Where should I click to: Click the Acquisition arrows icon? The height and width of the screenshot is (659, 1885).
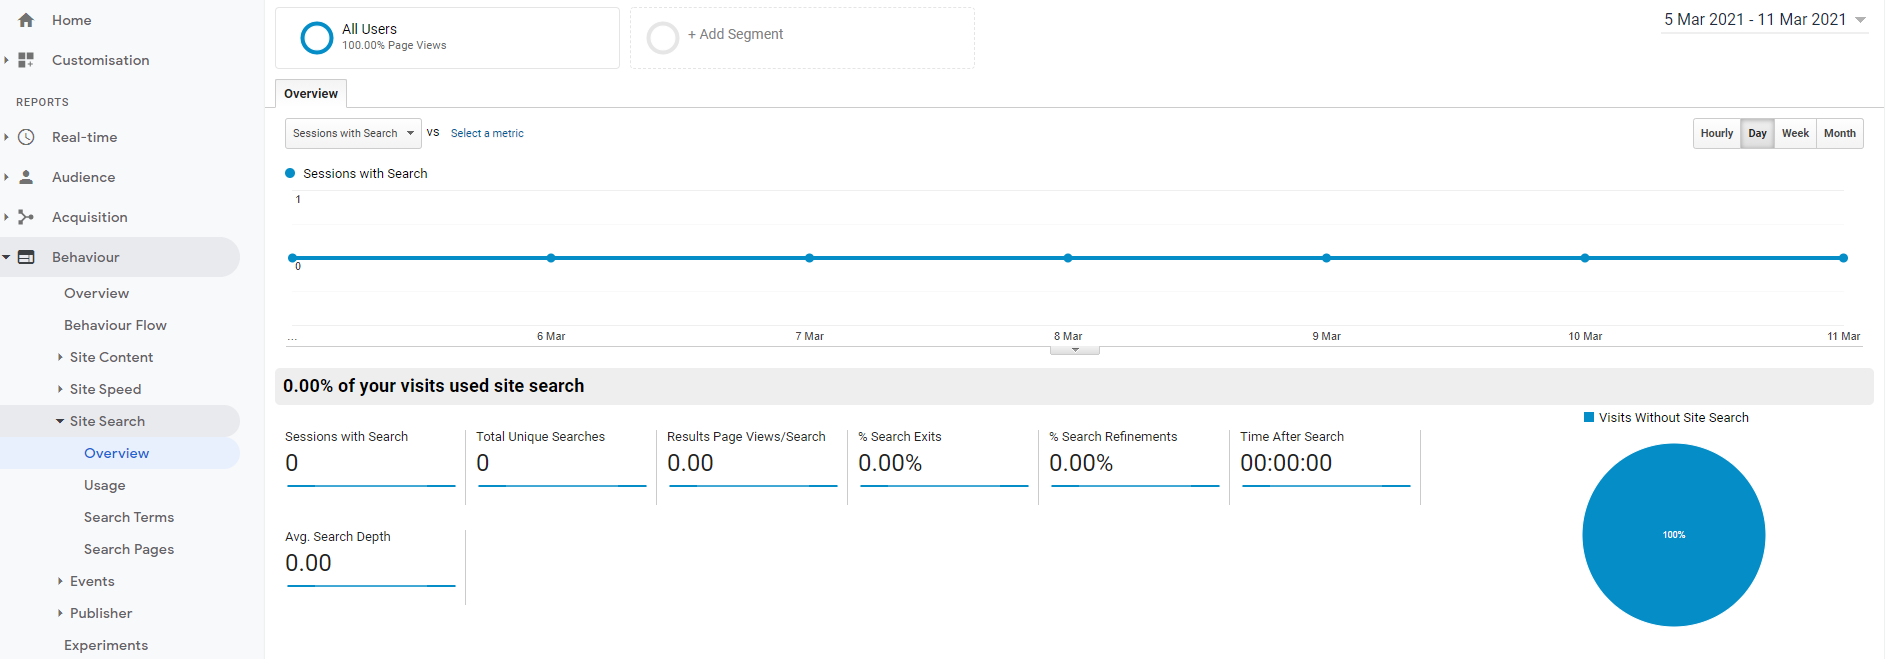26,217
